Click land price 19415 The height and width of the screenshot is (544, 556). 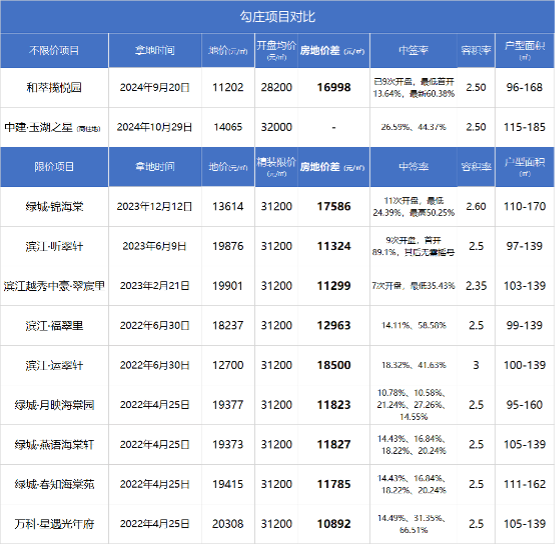(228, 484)
